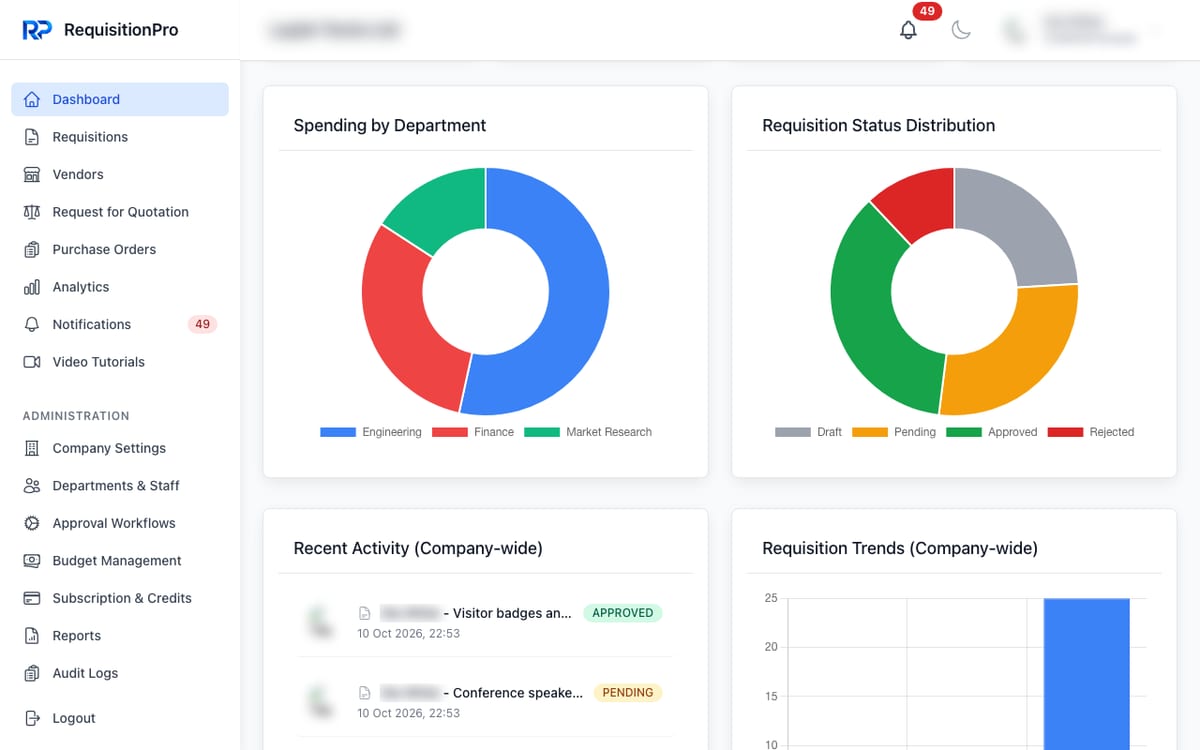
Task: Open the notifications bell in header
Action: point(908,30)
